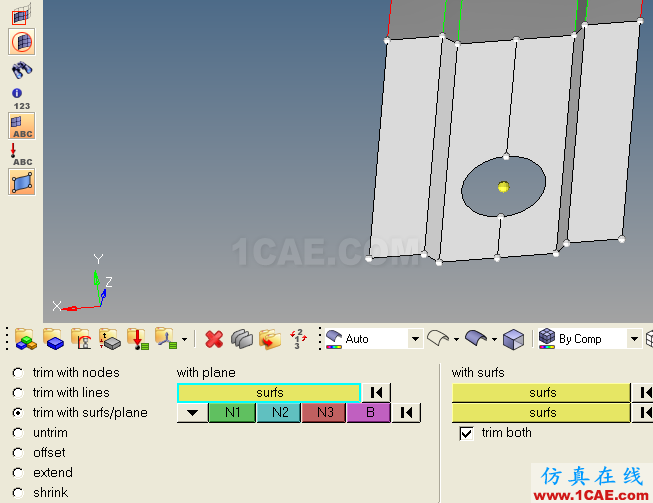Click the lower surfs selector under with surfs

click(x=541, y=413)
